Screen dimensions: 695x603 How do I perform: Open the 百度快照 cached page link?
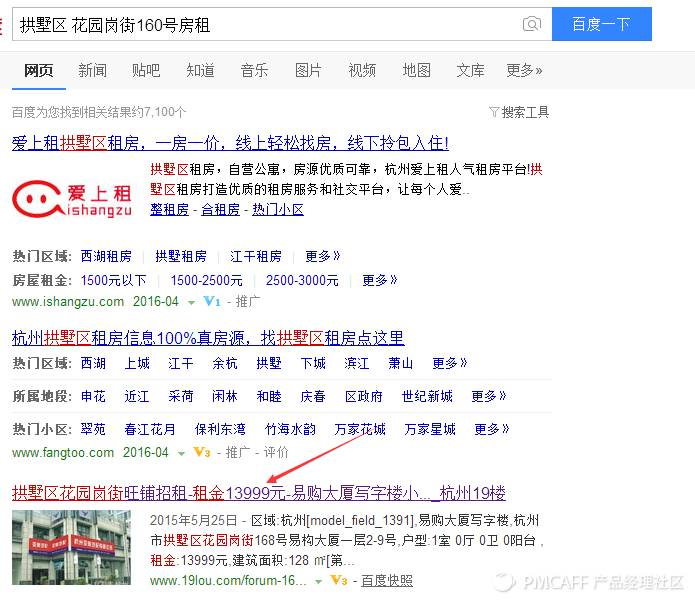tap(387, 580)
